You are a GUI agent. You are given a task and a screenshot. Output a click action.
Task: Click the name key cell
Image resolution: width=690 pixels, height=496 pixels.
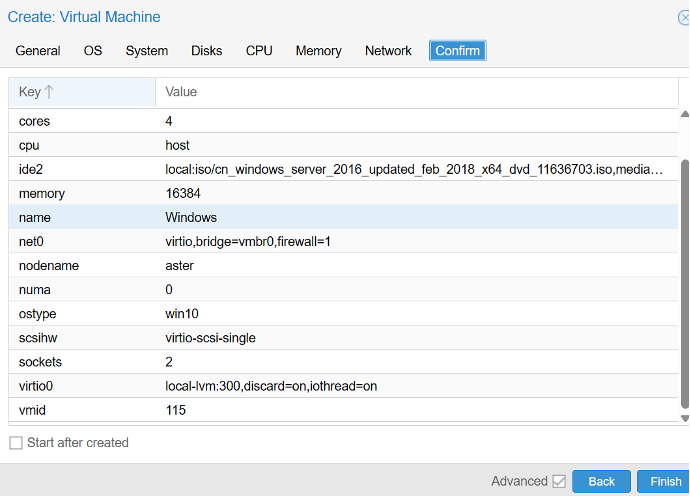pyautogui.click(x=82, y=217)
